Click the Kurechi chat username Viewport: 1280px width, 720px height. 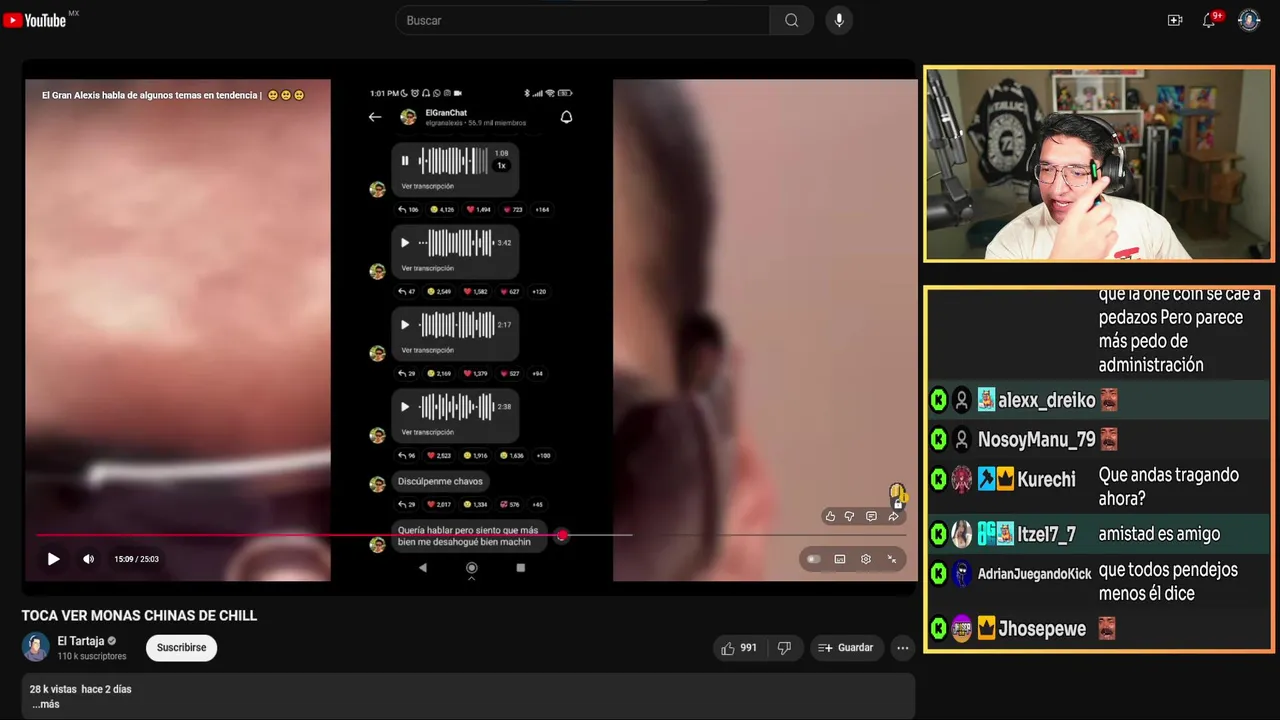click(1046, 479)
